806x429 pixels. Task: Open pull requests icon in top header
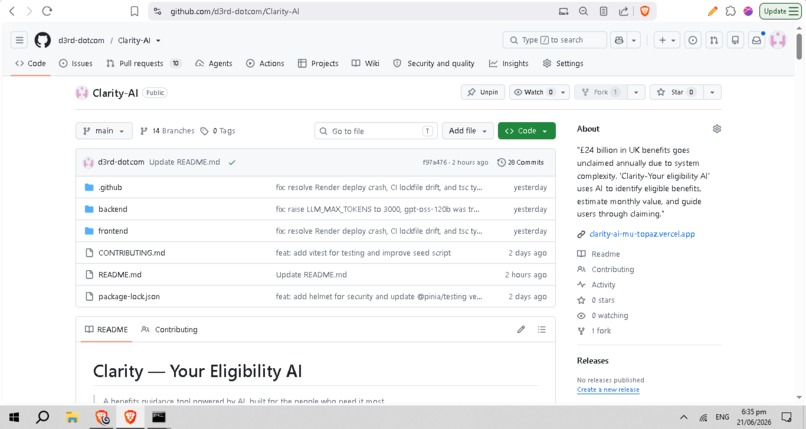click(x=714, y=40)
